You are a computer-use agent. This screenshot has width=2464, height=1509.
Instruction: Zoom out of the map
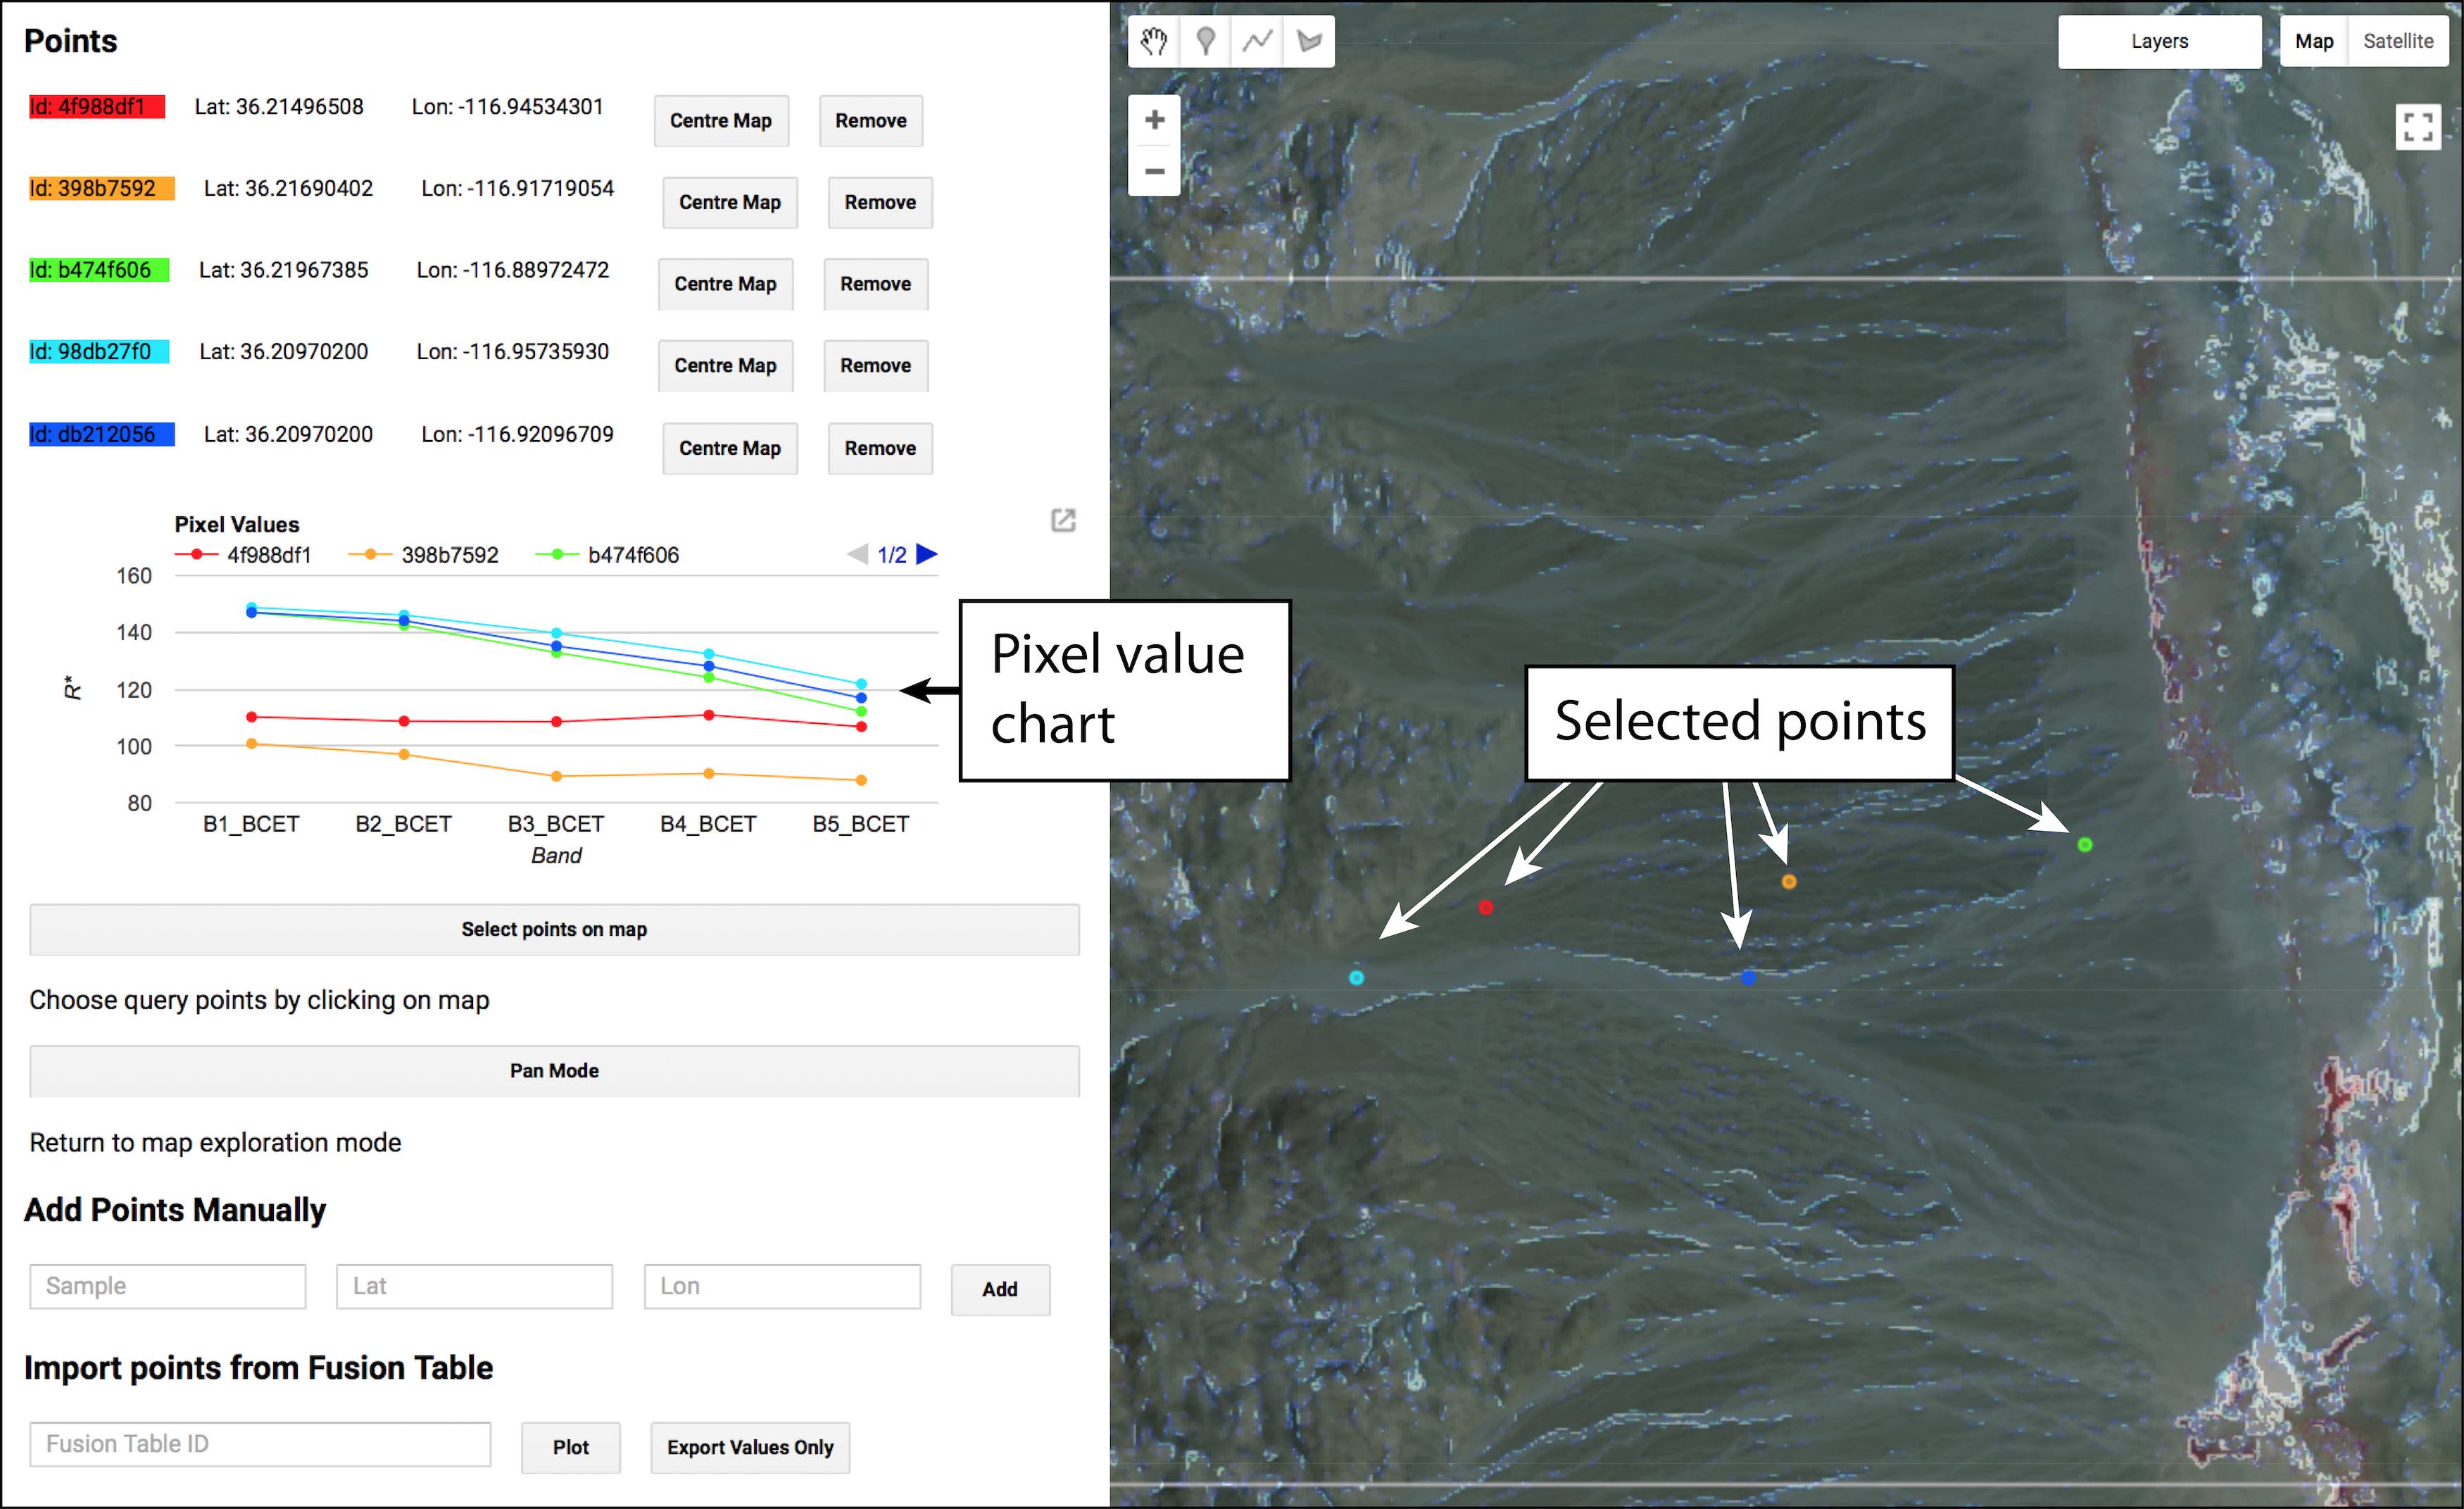1154,171
